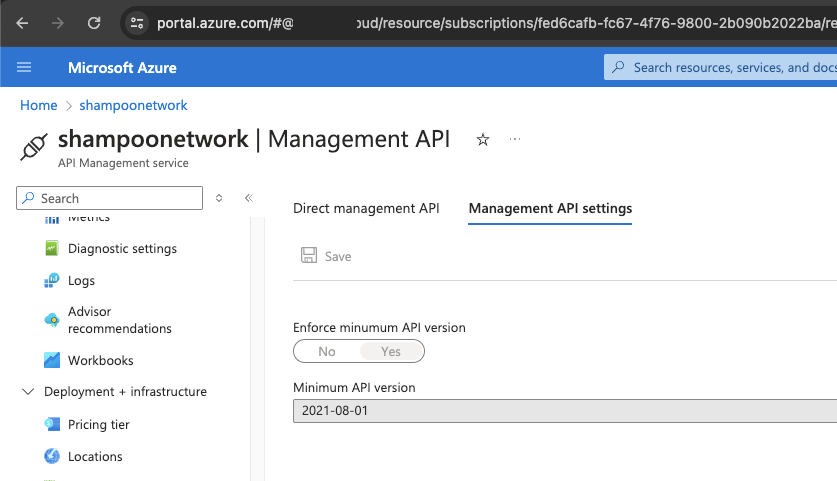This screenshot has width=837, height=481.
Task: Select Management API settings tab
Action: coord(550,208)
